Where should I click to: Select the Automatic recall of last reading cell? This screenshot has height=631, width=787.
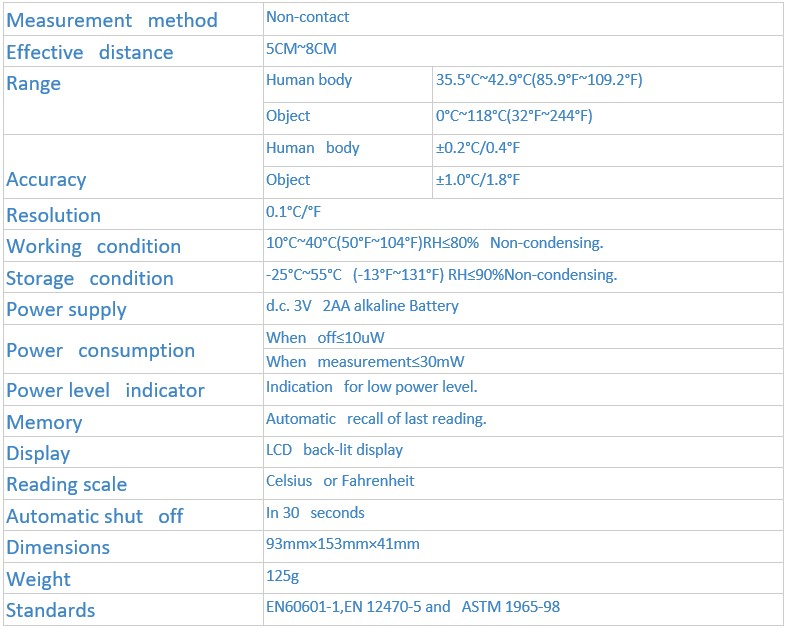(376, 419)
